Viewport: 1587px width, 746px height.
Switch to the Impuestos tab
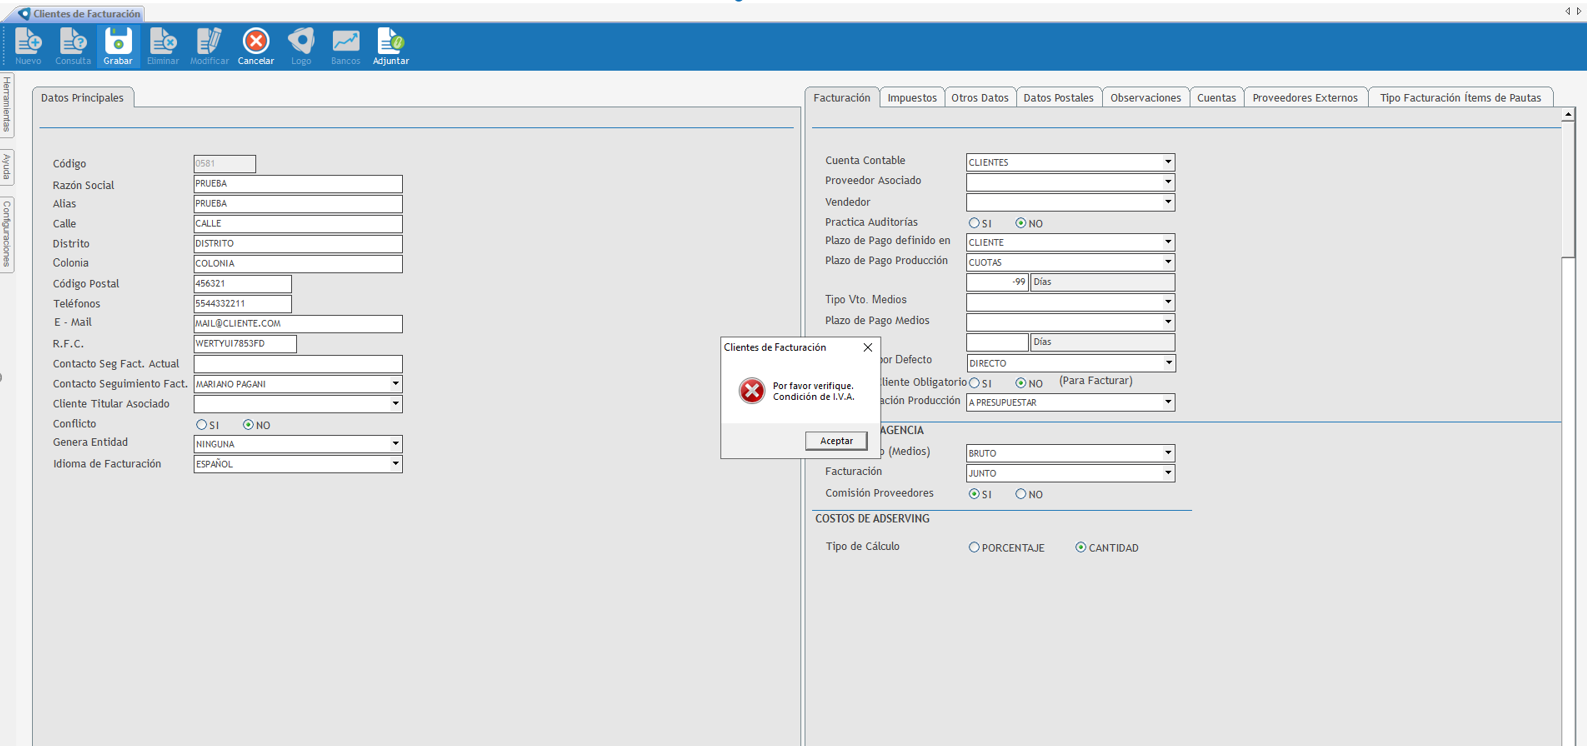coord(912,98)
